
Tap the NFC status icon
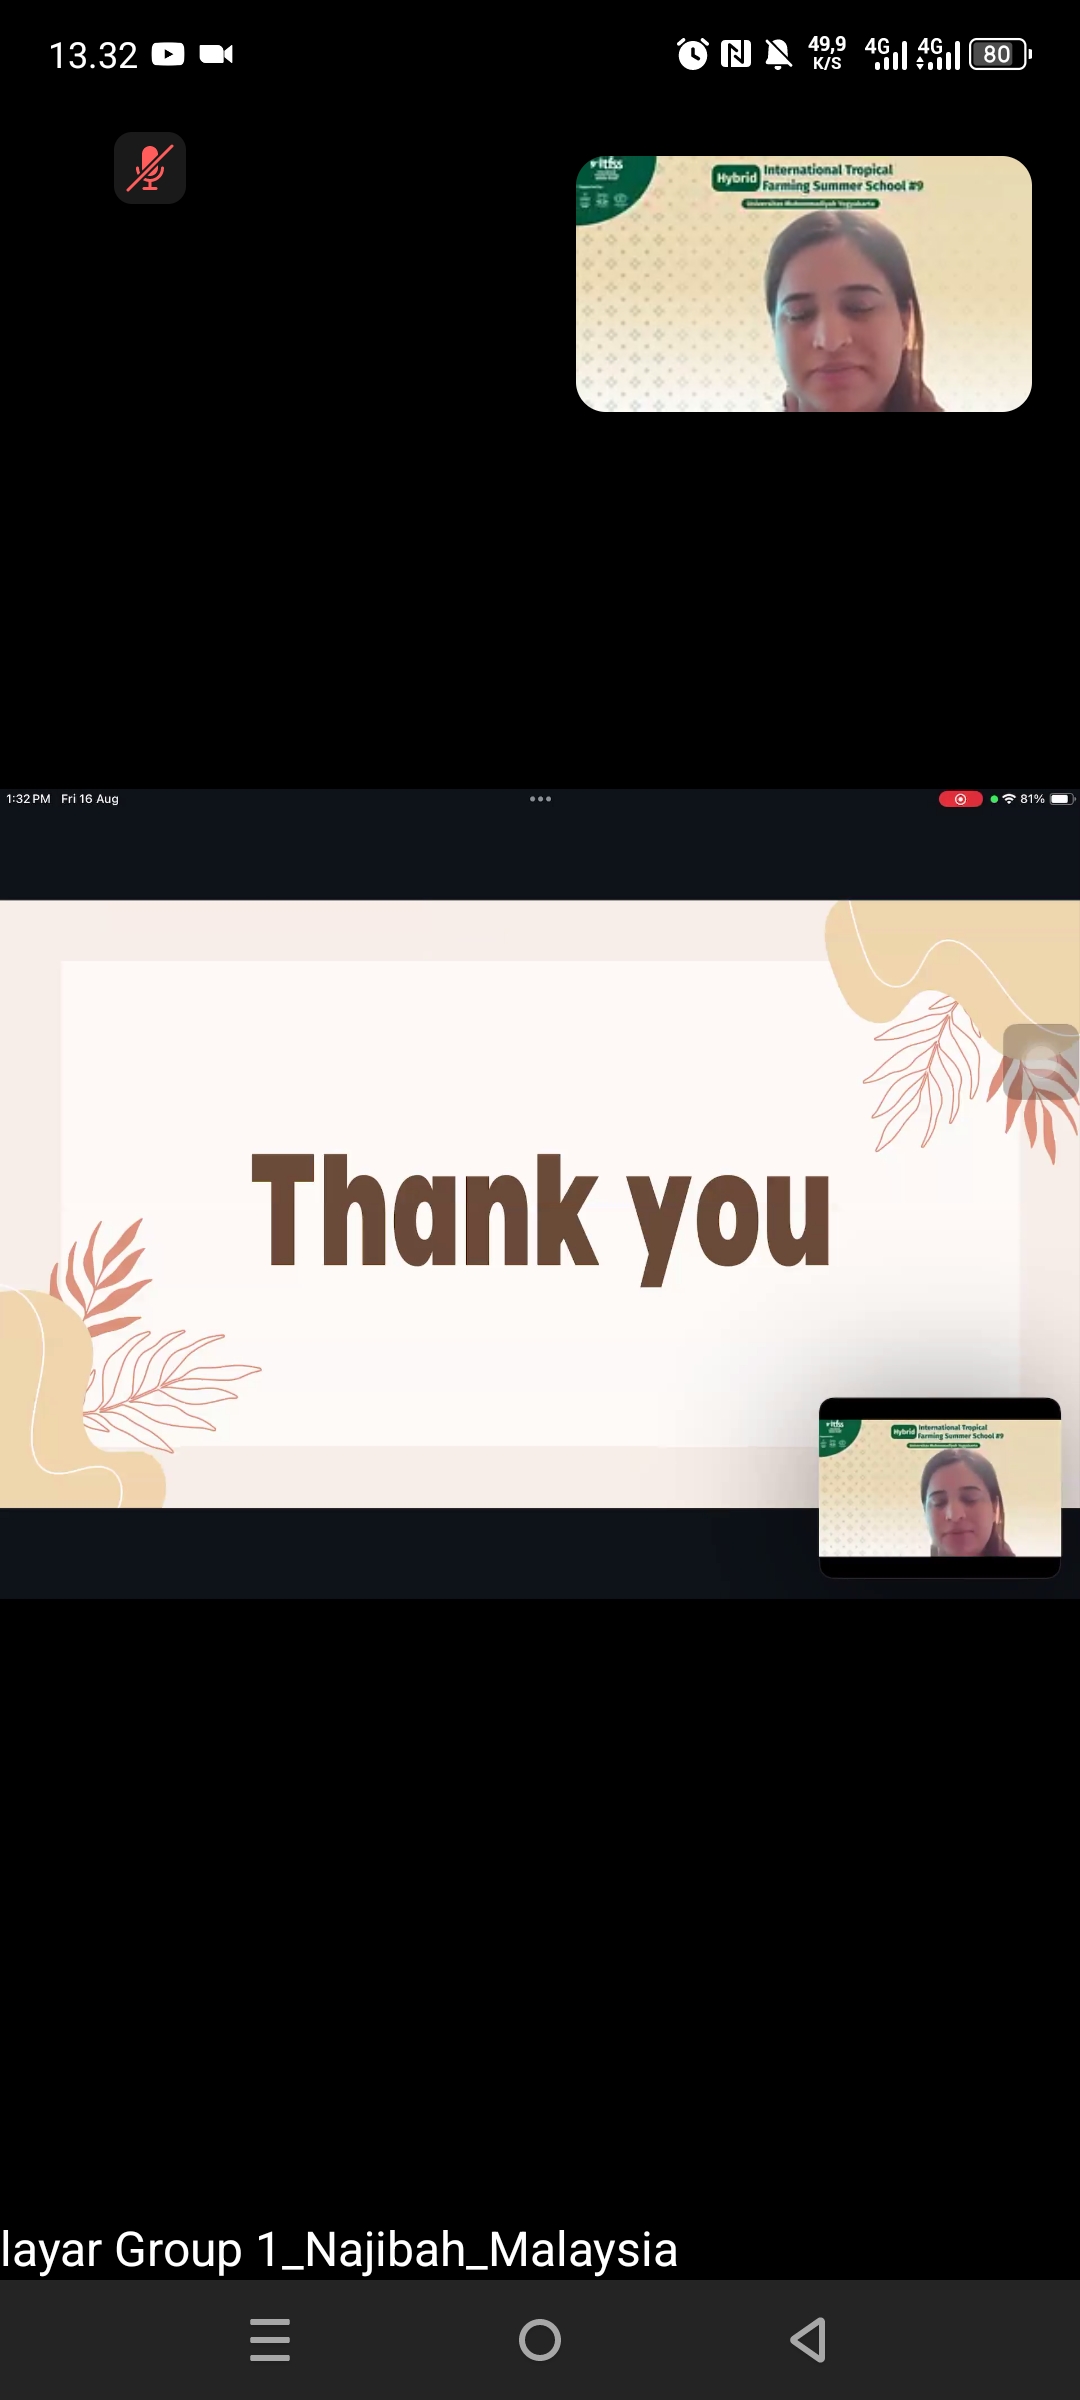(736, 54)
